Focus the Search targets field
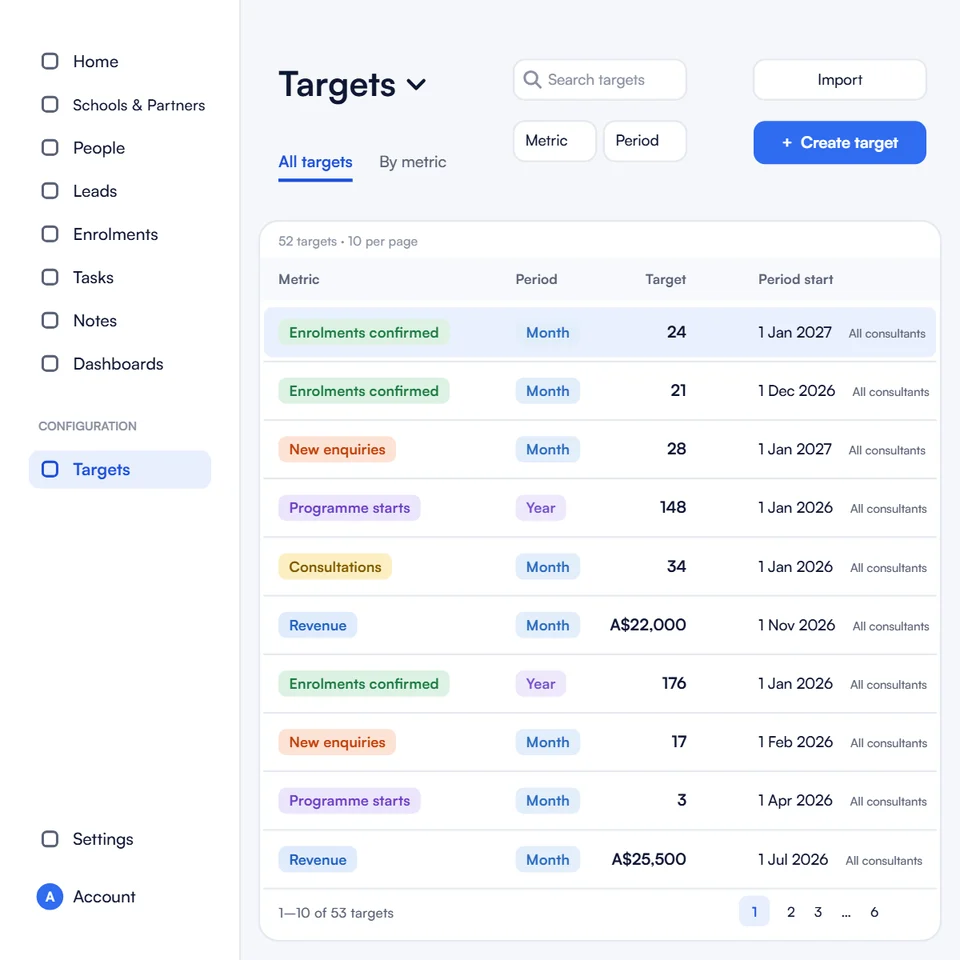The image size is (960, 960). pos(599,80)
